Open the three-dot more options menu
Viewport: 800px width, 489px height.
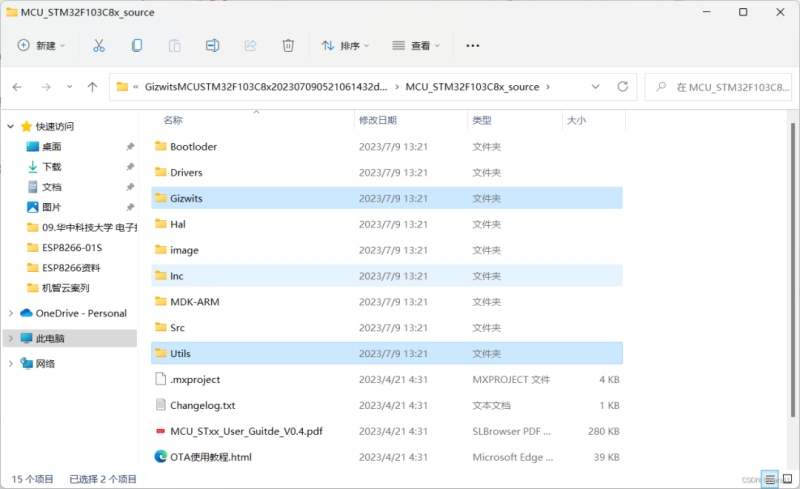coord(473,45)
